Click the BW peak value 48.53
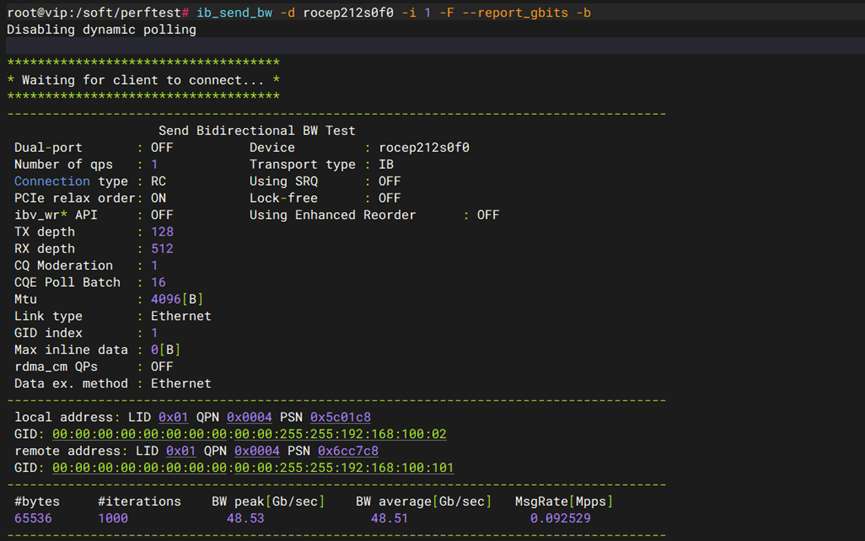 (x=246, y=519)
